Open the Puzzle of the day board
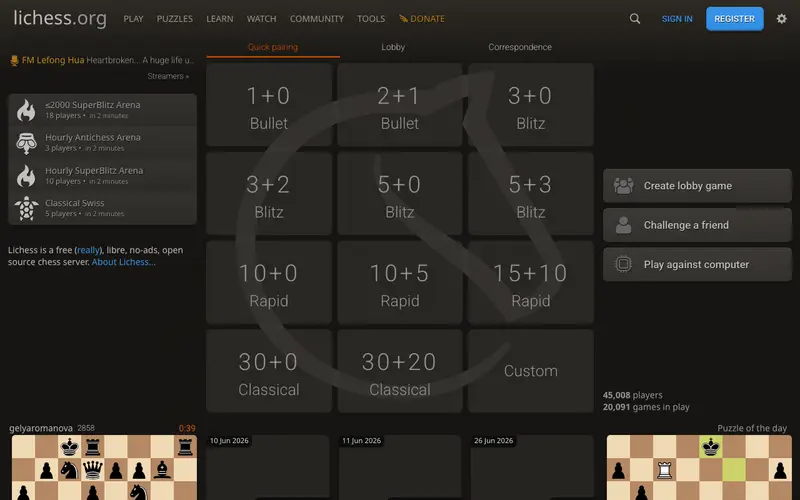This screenshot has height=500, width=800. [699, 467]
